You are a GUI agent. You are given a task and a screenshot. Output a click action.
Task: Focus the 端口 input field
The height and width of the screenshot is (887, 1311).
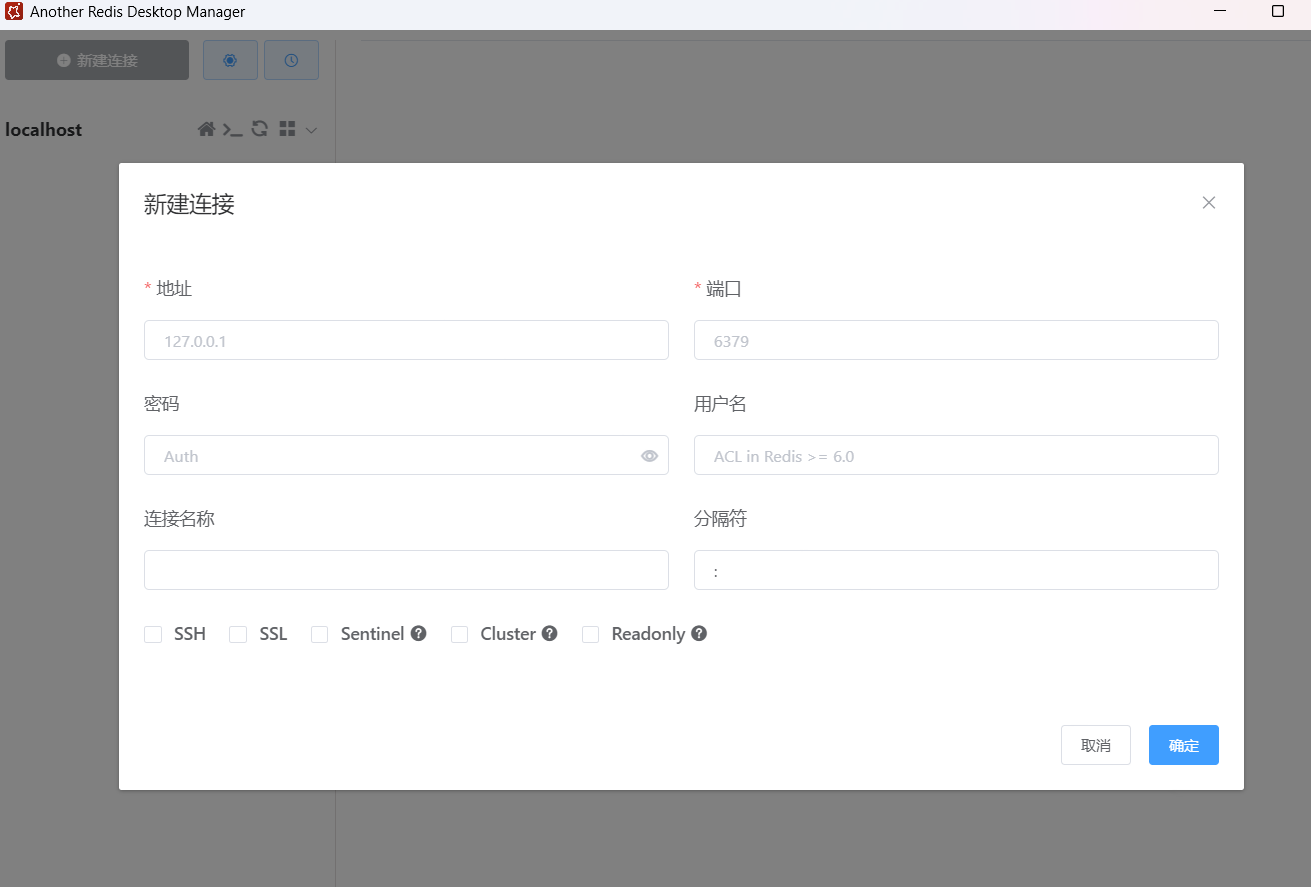click(956, 340)
